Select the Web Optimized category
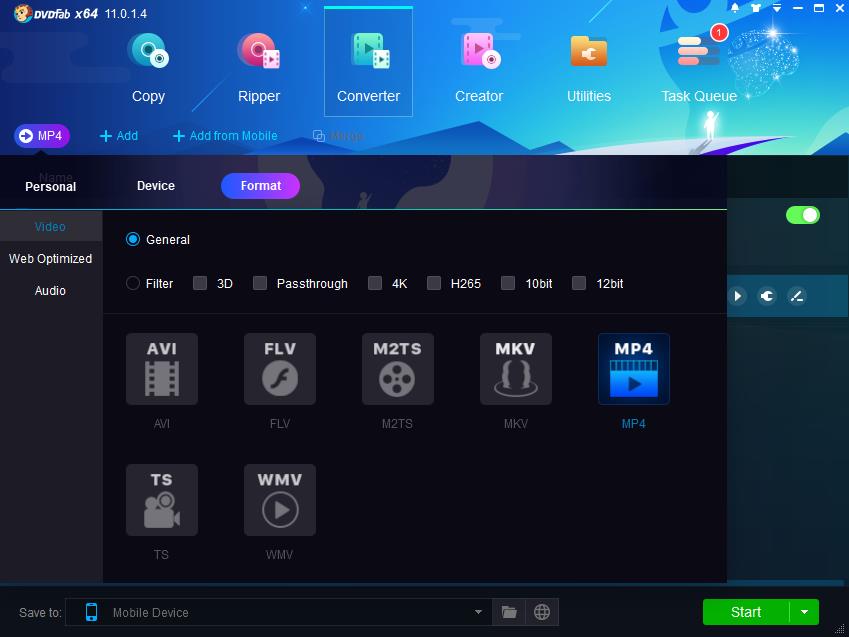 pyautogui.click(x=50, y=258)
